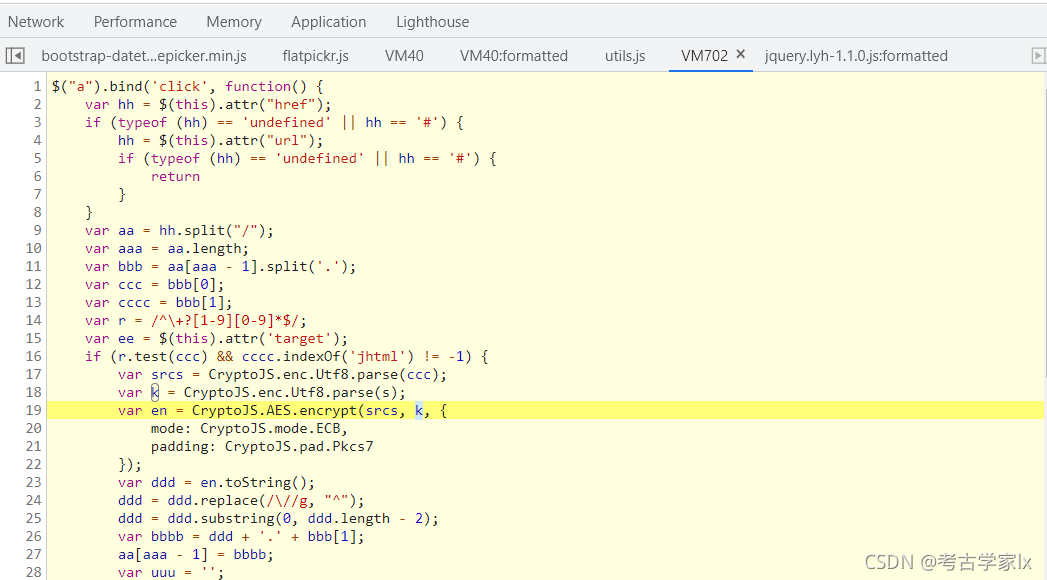Image resolution: width=1047 pixels, height=580 pixels.
Task: Go to the Memory panel
Action: (x=234, y=21)
